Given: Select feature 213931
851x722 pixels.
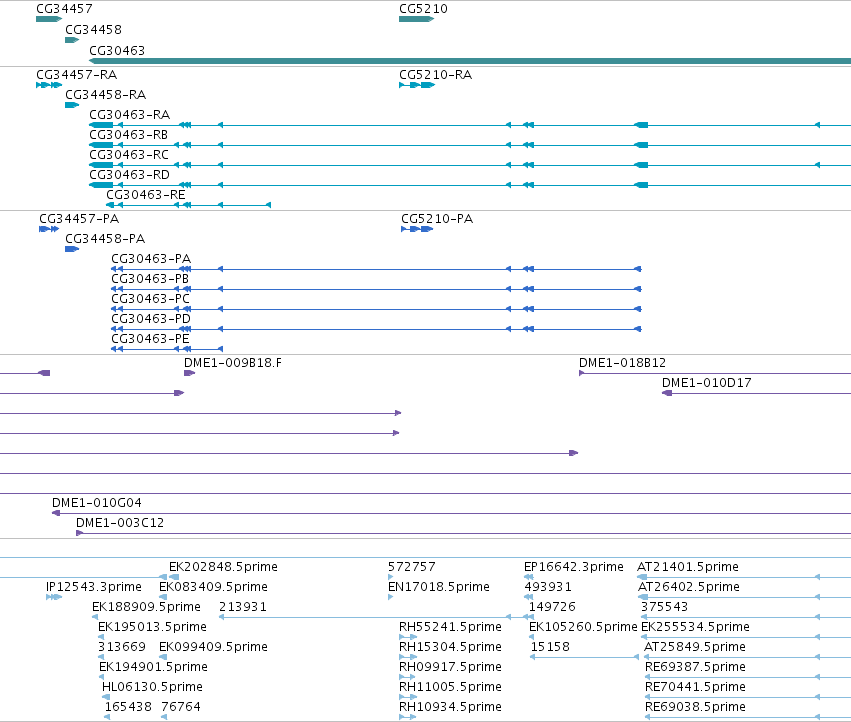Looking at the screenshot, I should point(376,617).
